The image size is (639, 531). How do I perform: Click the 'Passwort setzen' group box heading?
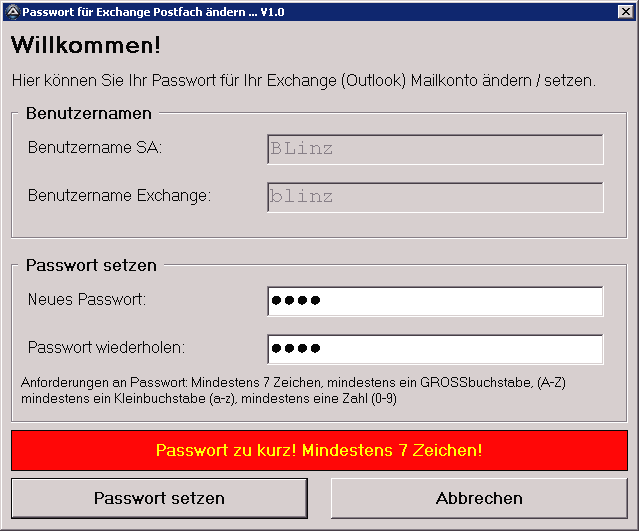[91, 265]
